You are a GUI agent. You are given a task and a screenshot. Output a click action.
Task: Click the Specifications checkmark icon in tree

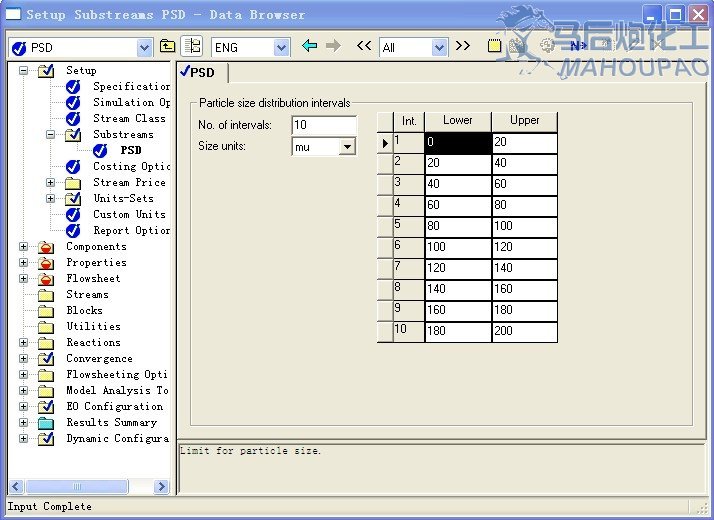[x=73, y=87]
